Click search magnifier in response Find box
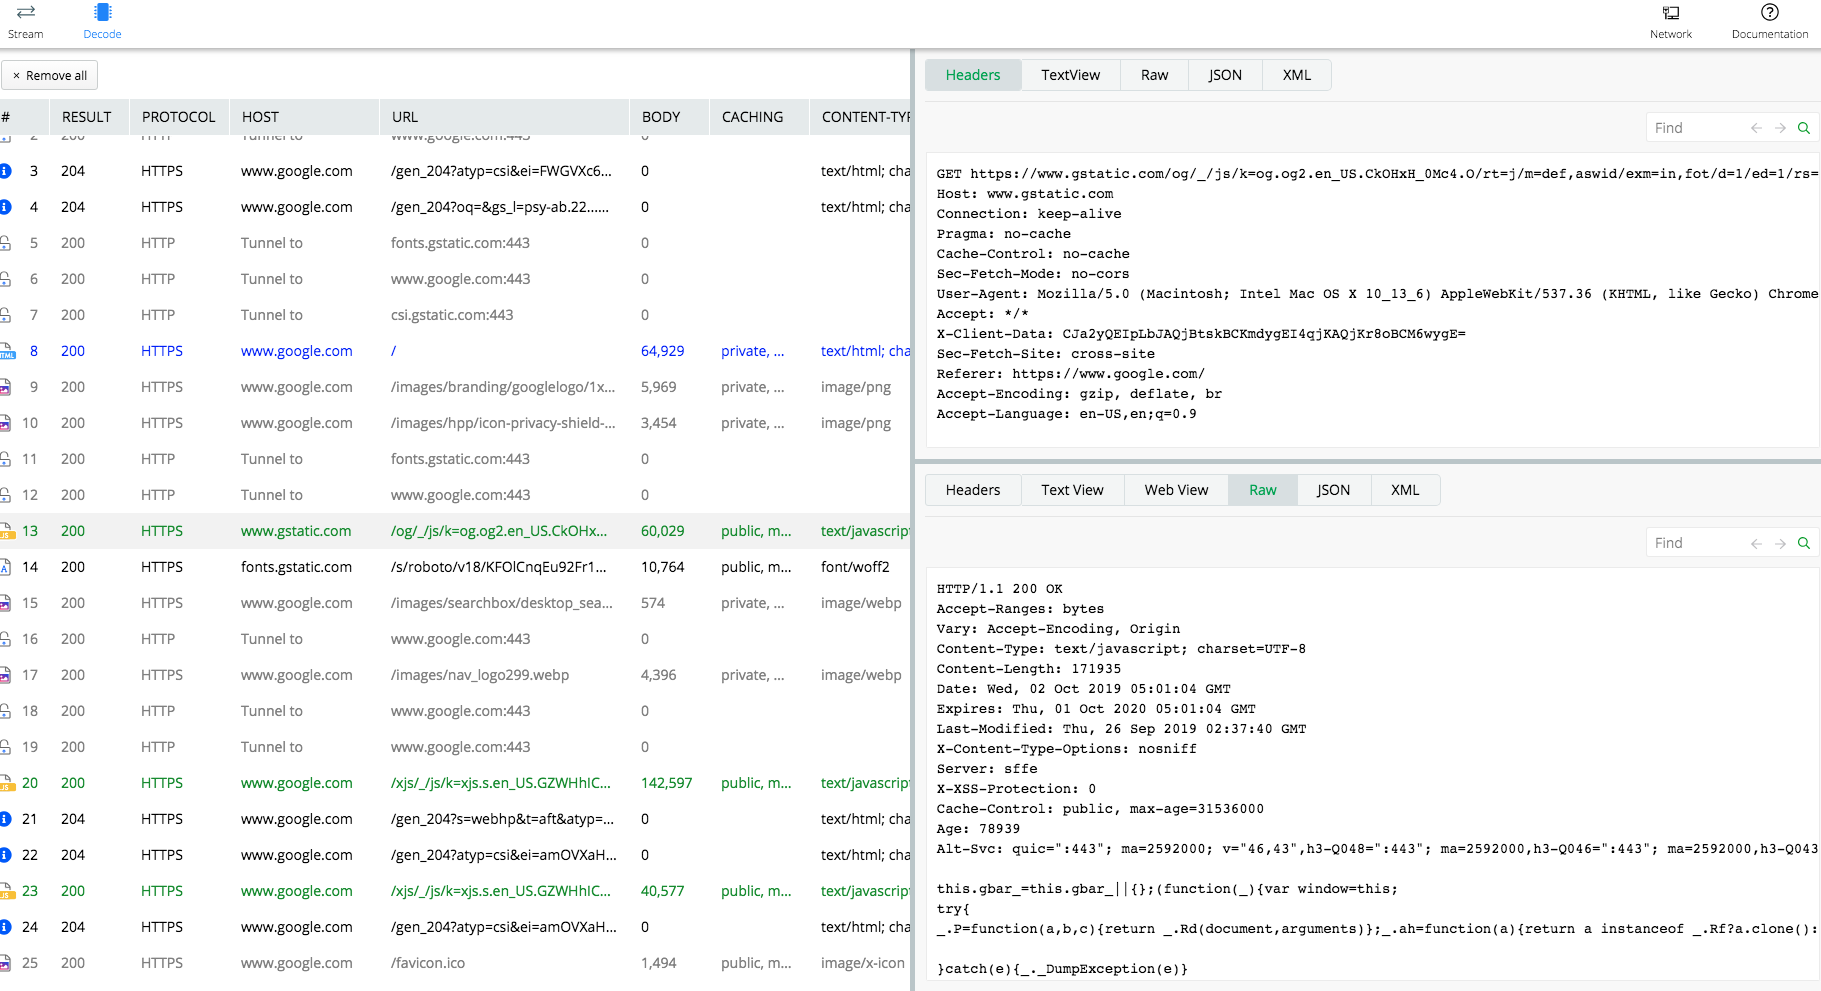 (1804, 543)
